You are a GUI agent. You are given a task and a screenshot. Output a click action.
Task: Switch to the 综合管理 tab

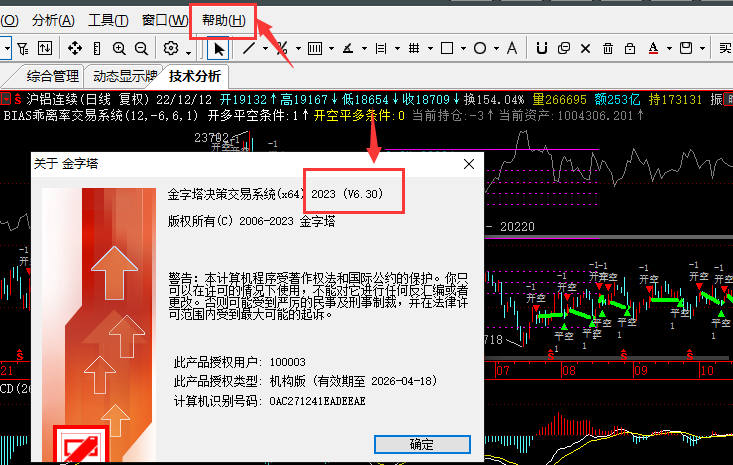52,76
